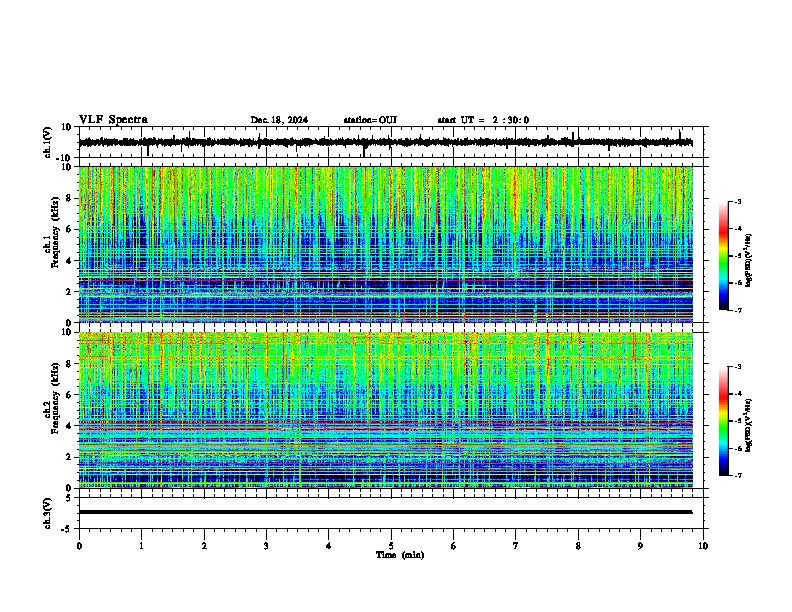
Task: Click the 'ch.3(V)' axis label
Action: 48,513
